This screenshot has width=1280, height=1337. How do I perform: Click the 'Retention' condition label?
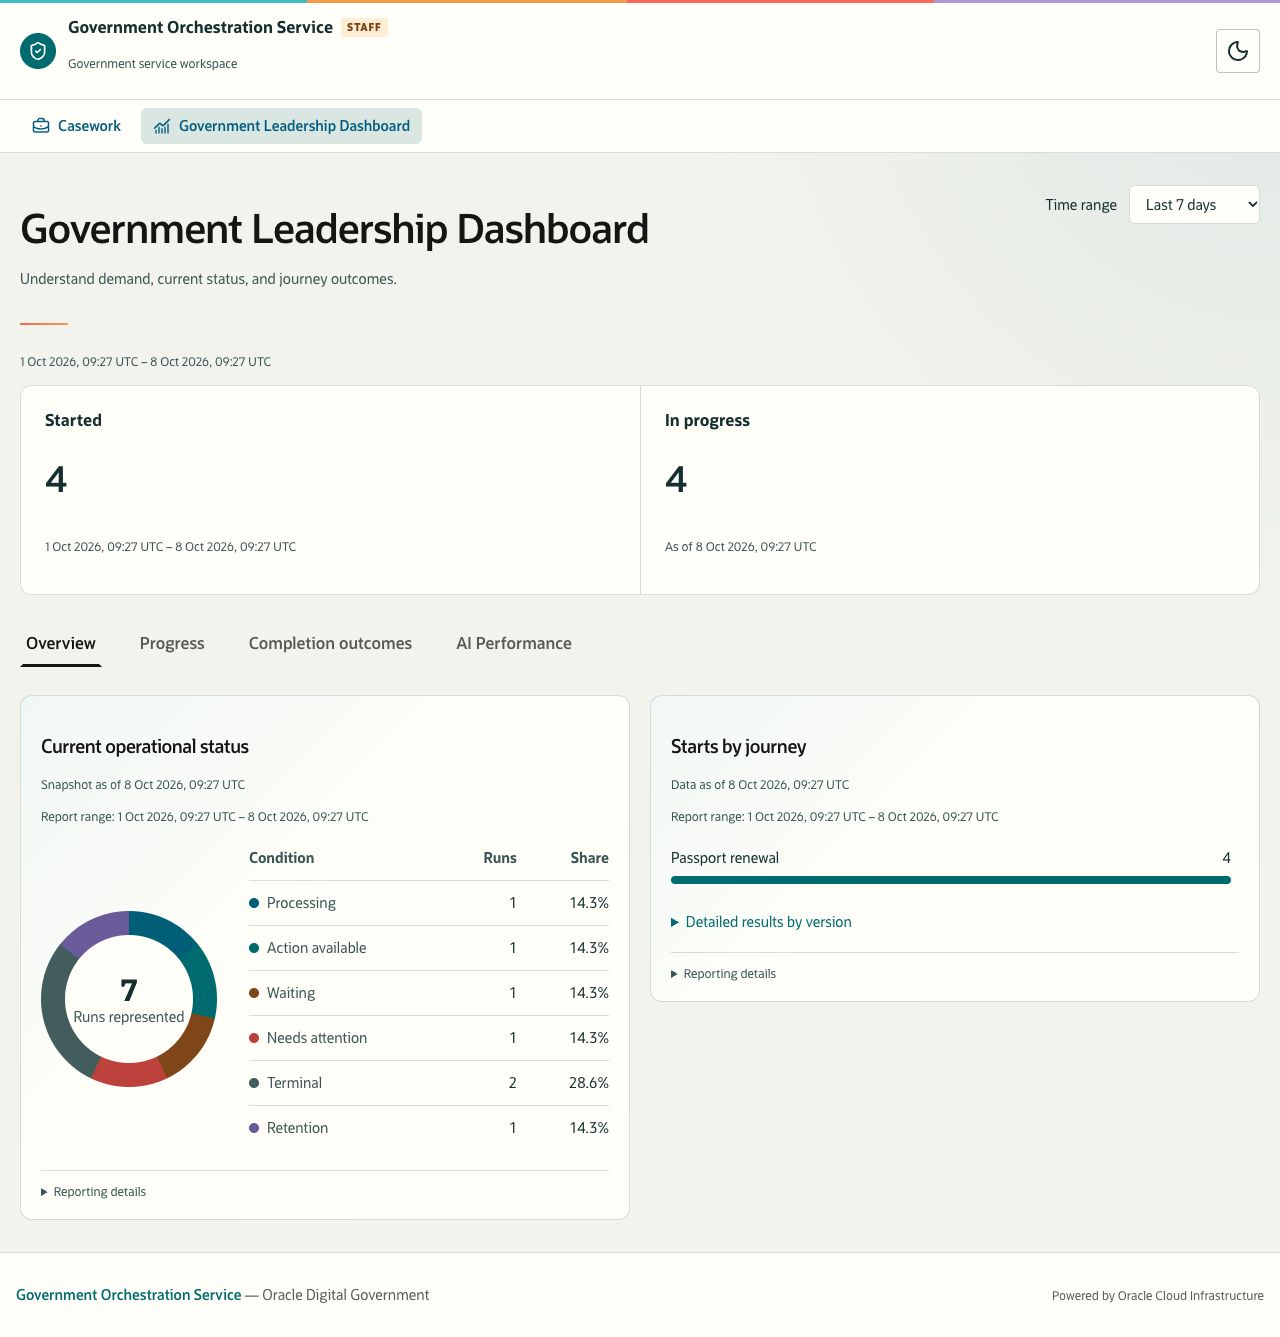click(297, 1128)
